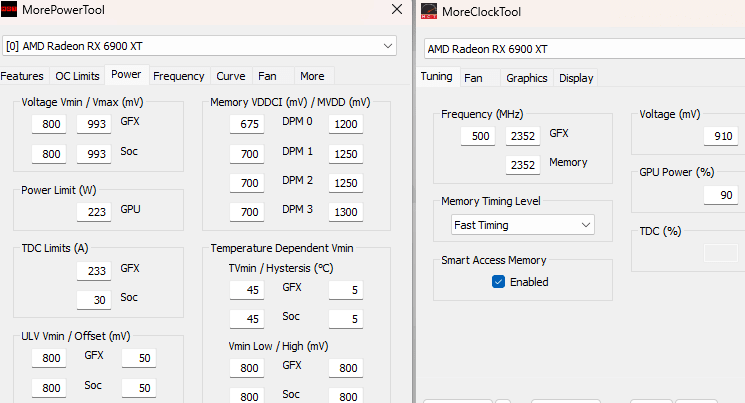Edit the GFX TVmin temperature field
Screen dimensions: 745x403
pyautogui.click(x=247, y=290)
